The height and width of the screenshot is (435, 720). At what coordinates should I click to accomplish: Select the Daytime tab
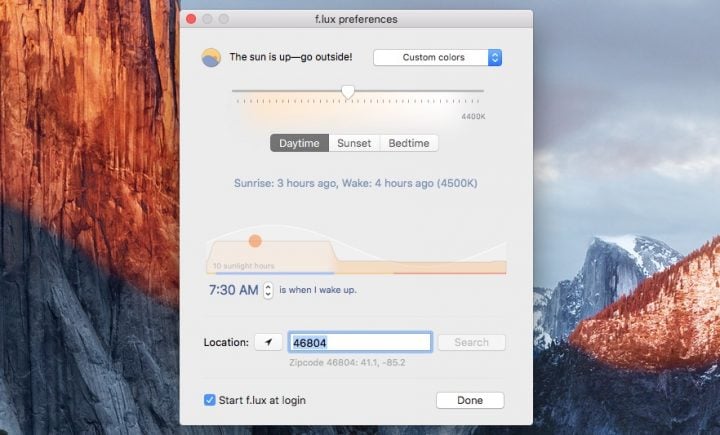pos(299,143)
